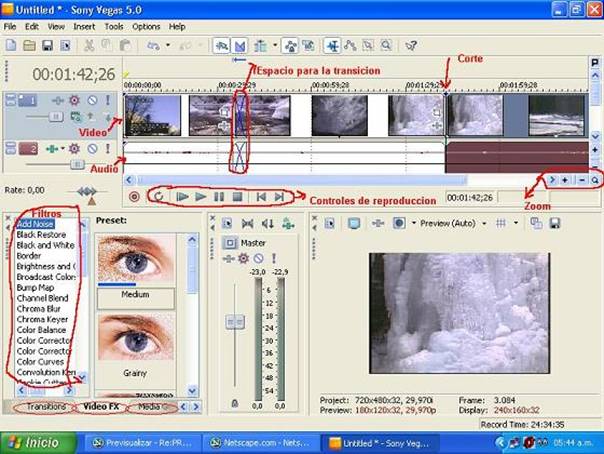
Task: Switch to the Transitions tab
Action: click(x=46, y=407)
